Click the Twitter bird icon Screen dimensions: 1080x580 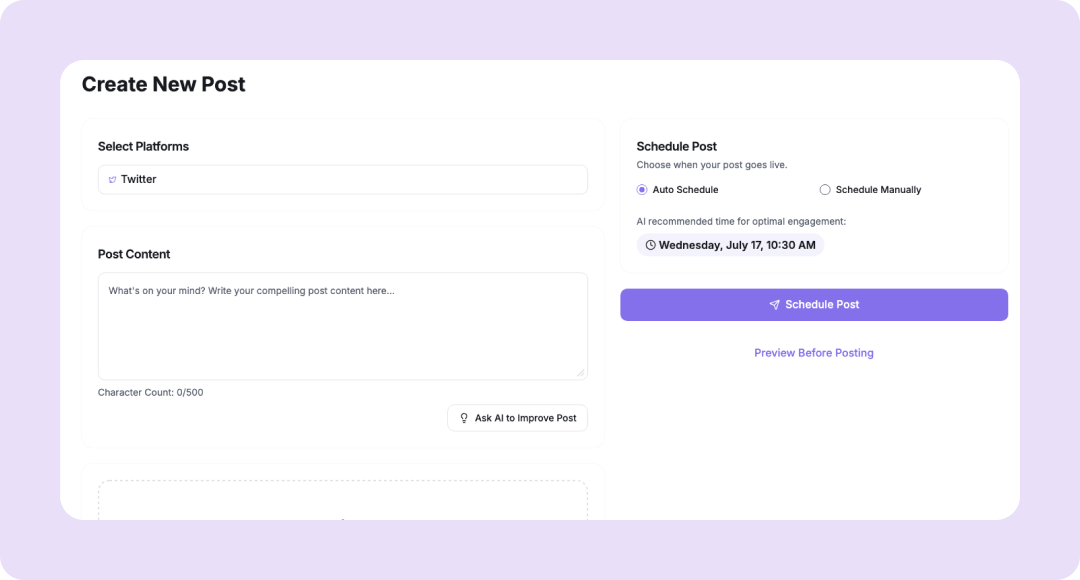[x=112, y=180]
